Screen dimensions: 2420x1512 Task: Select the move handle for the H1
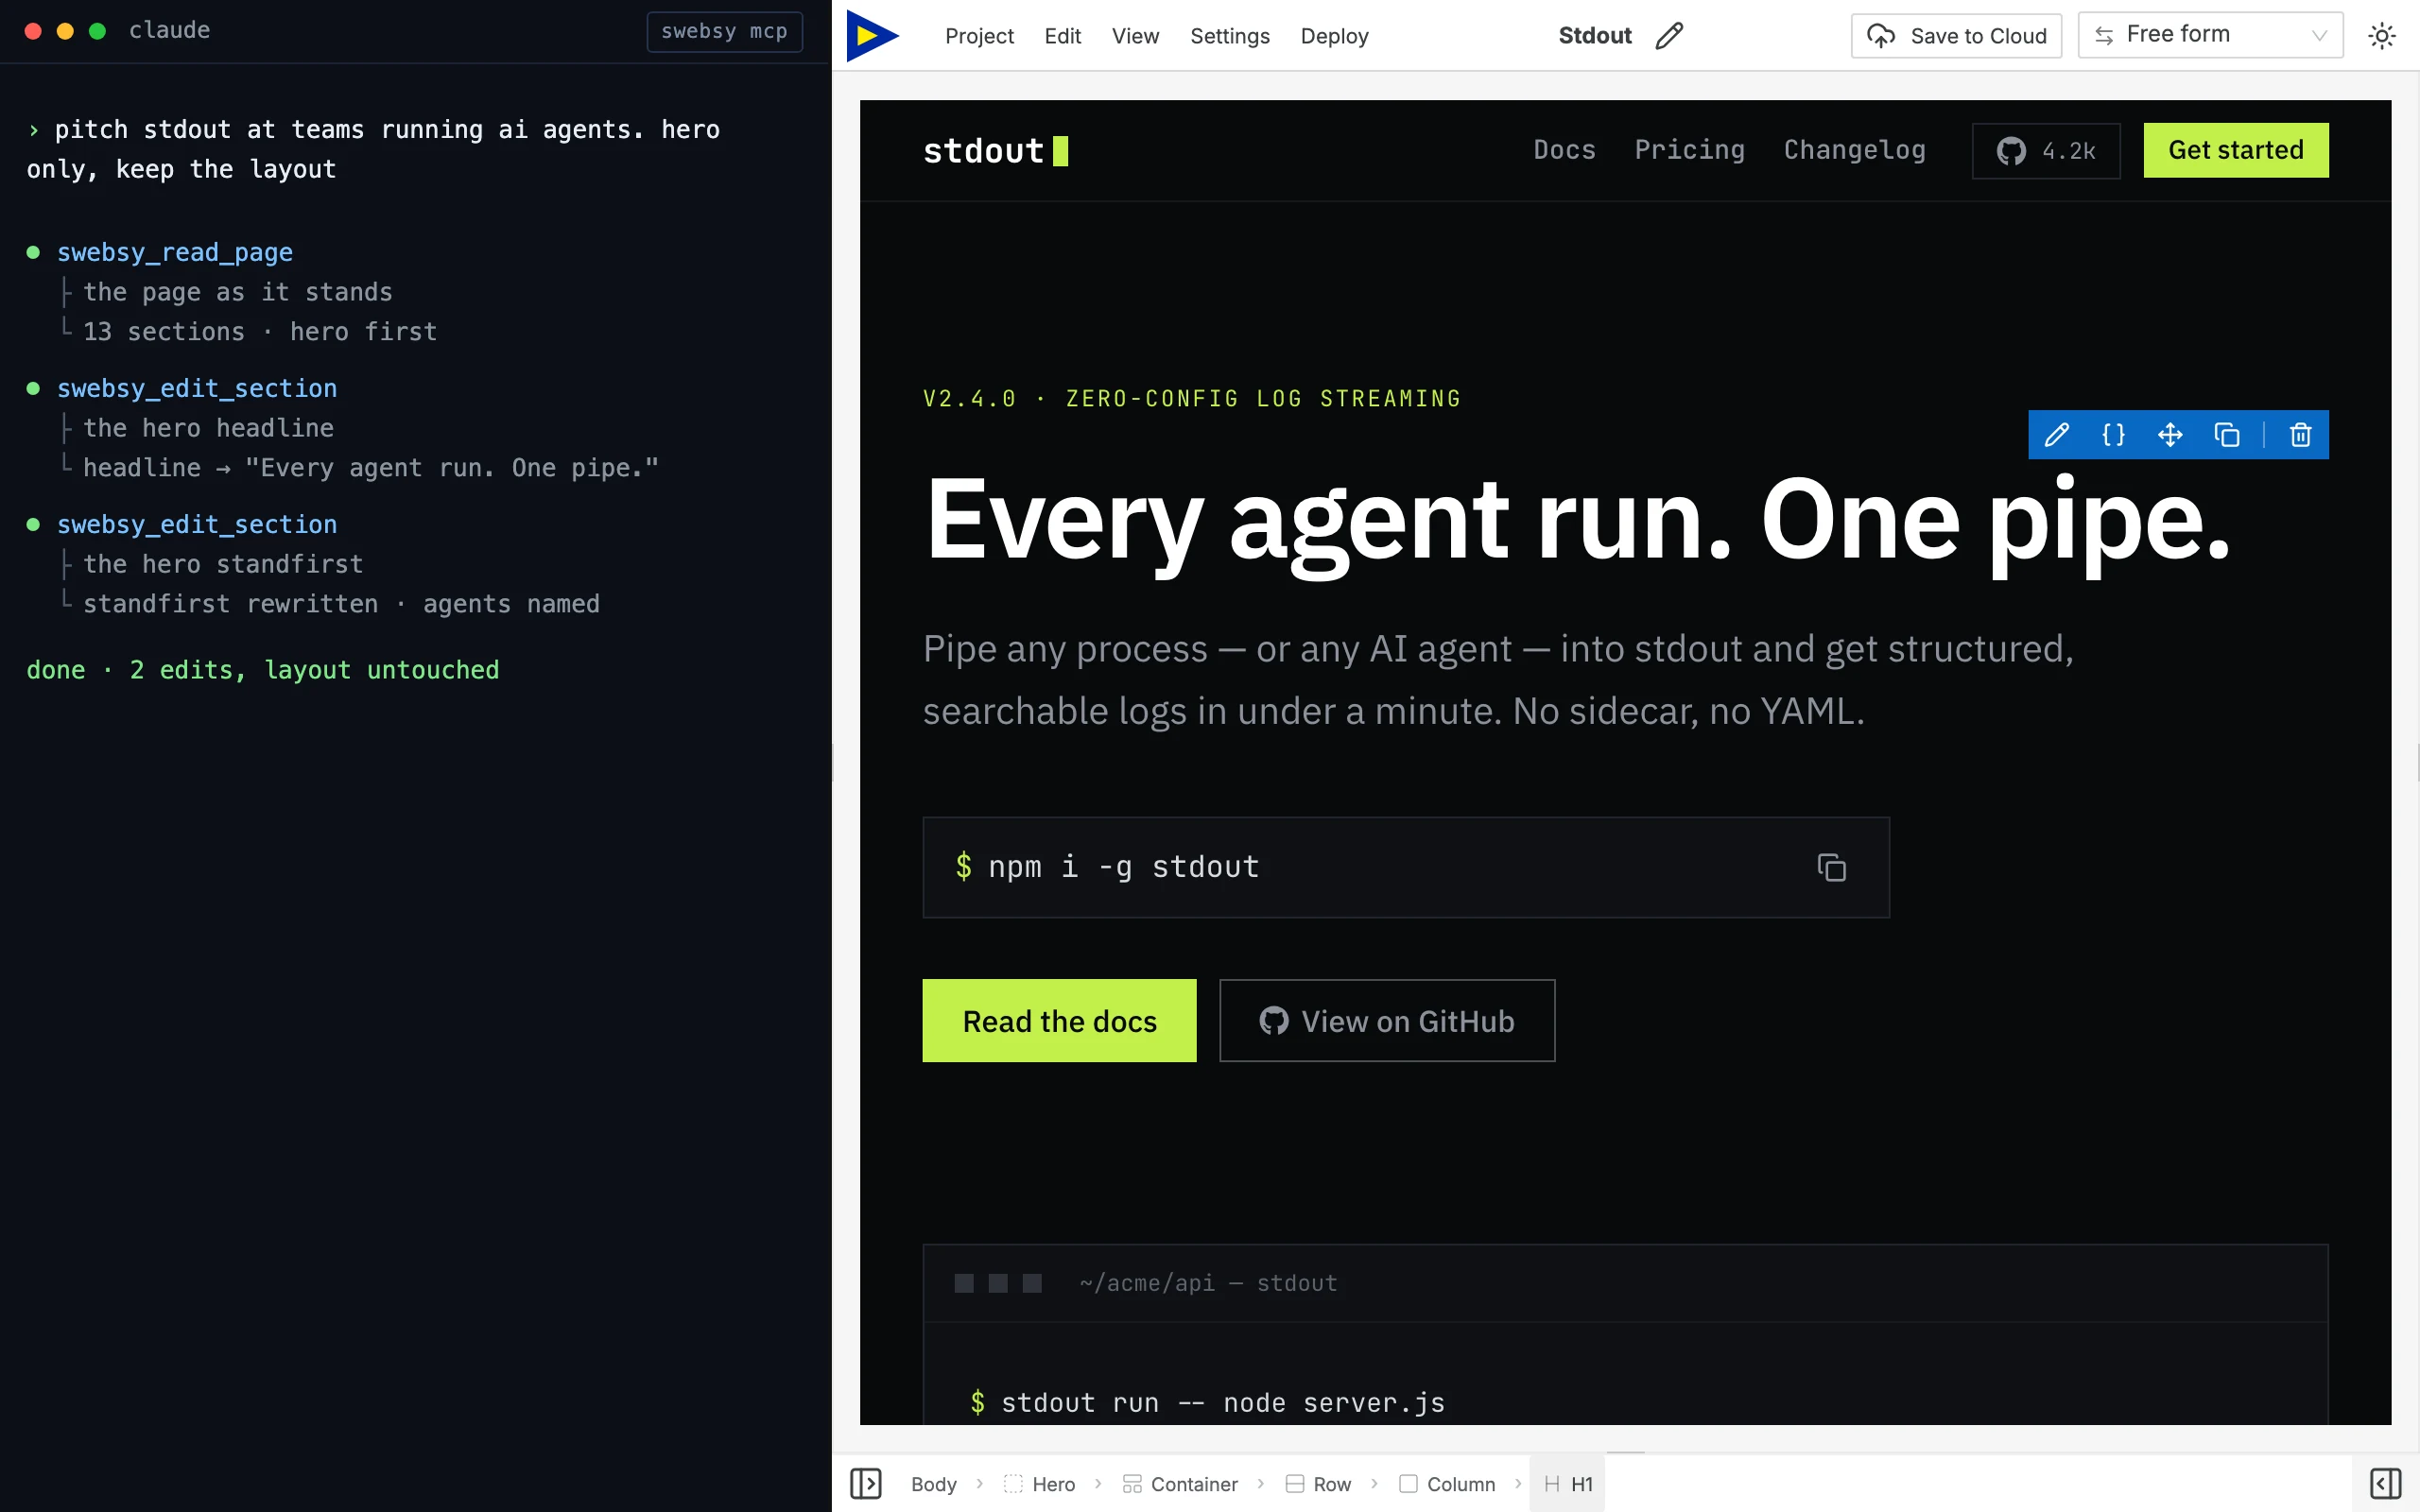pyautogui.click(x=2170, y=435)
